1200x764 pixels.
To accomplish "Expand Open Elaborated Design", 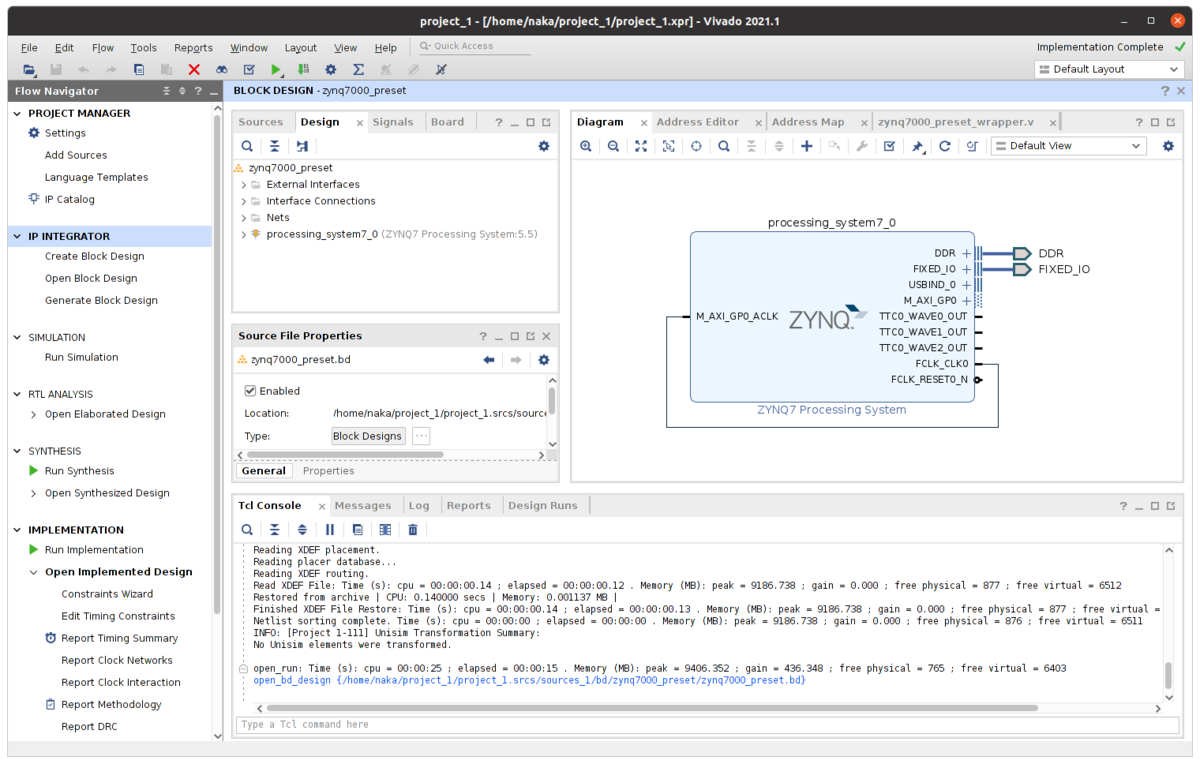I will pyautogui.click(x=33, y=415).
